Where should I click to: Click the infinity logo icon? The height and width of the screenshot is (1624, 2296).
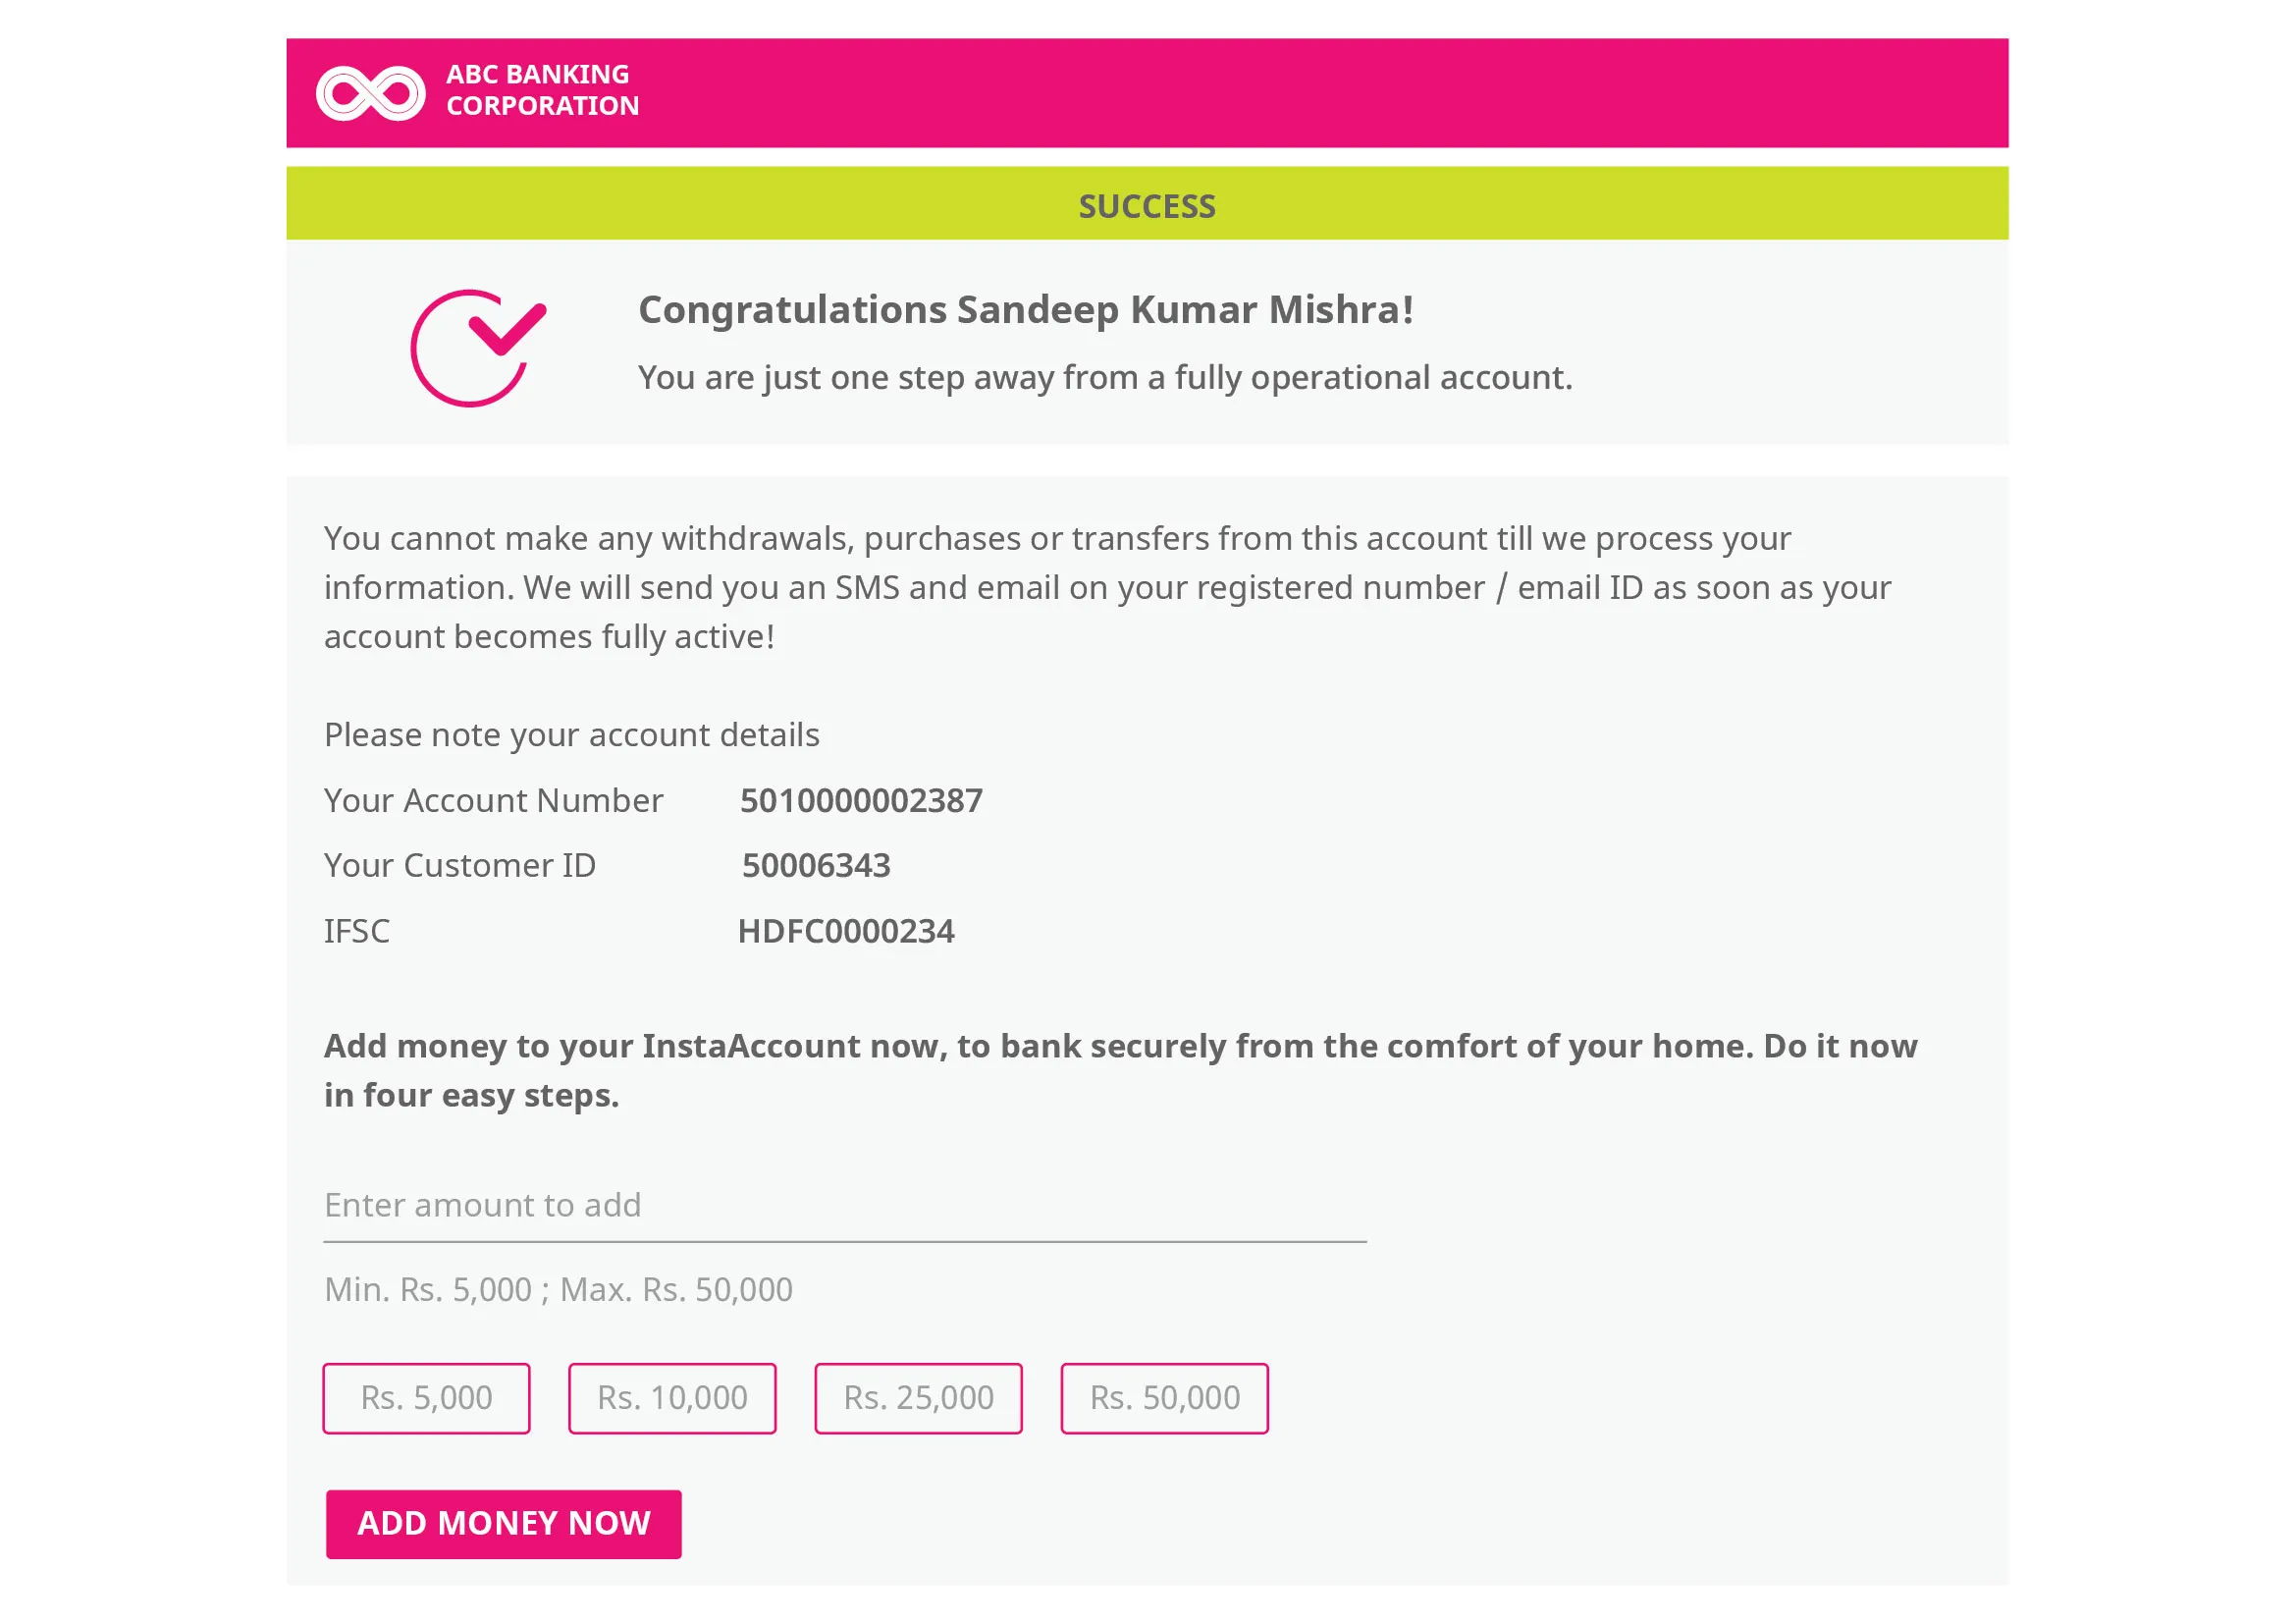click(x=370, y=93)
